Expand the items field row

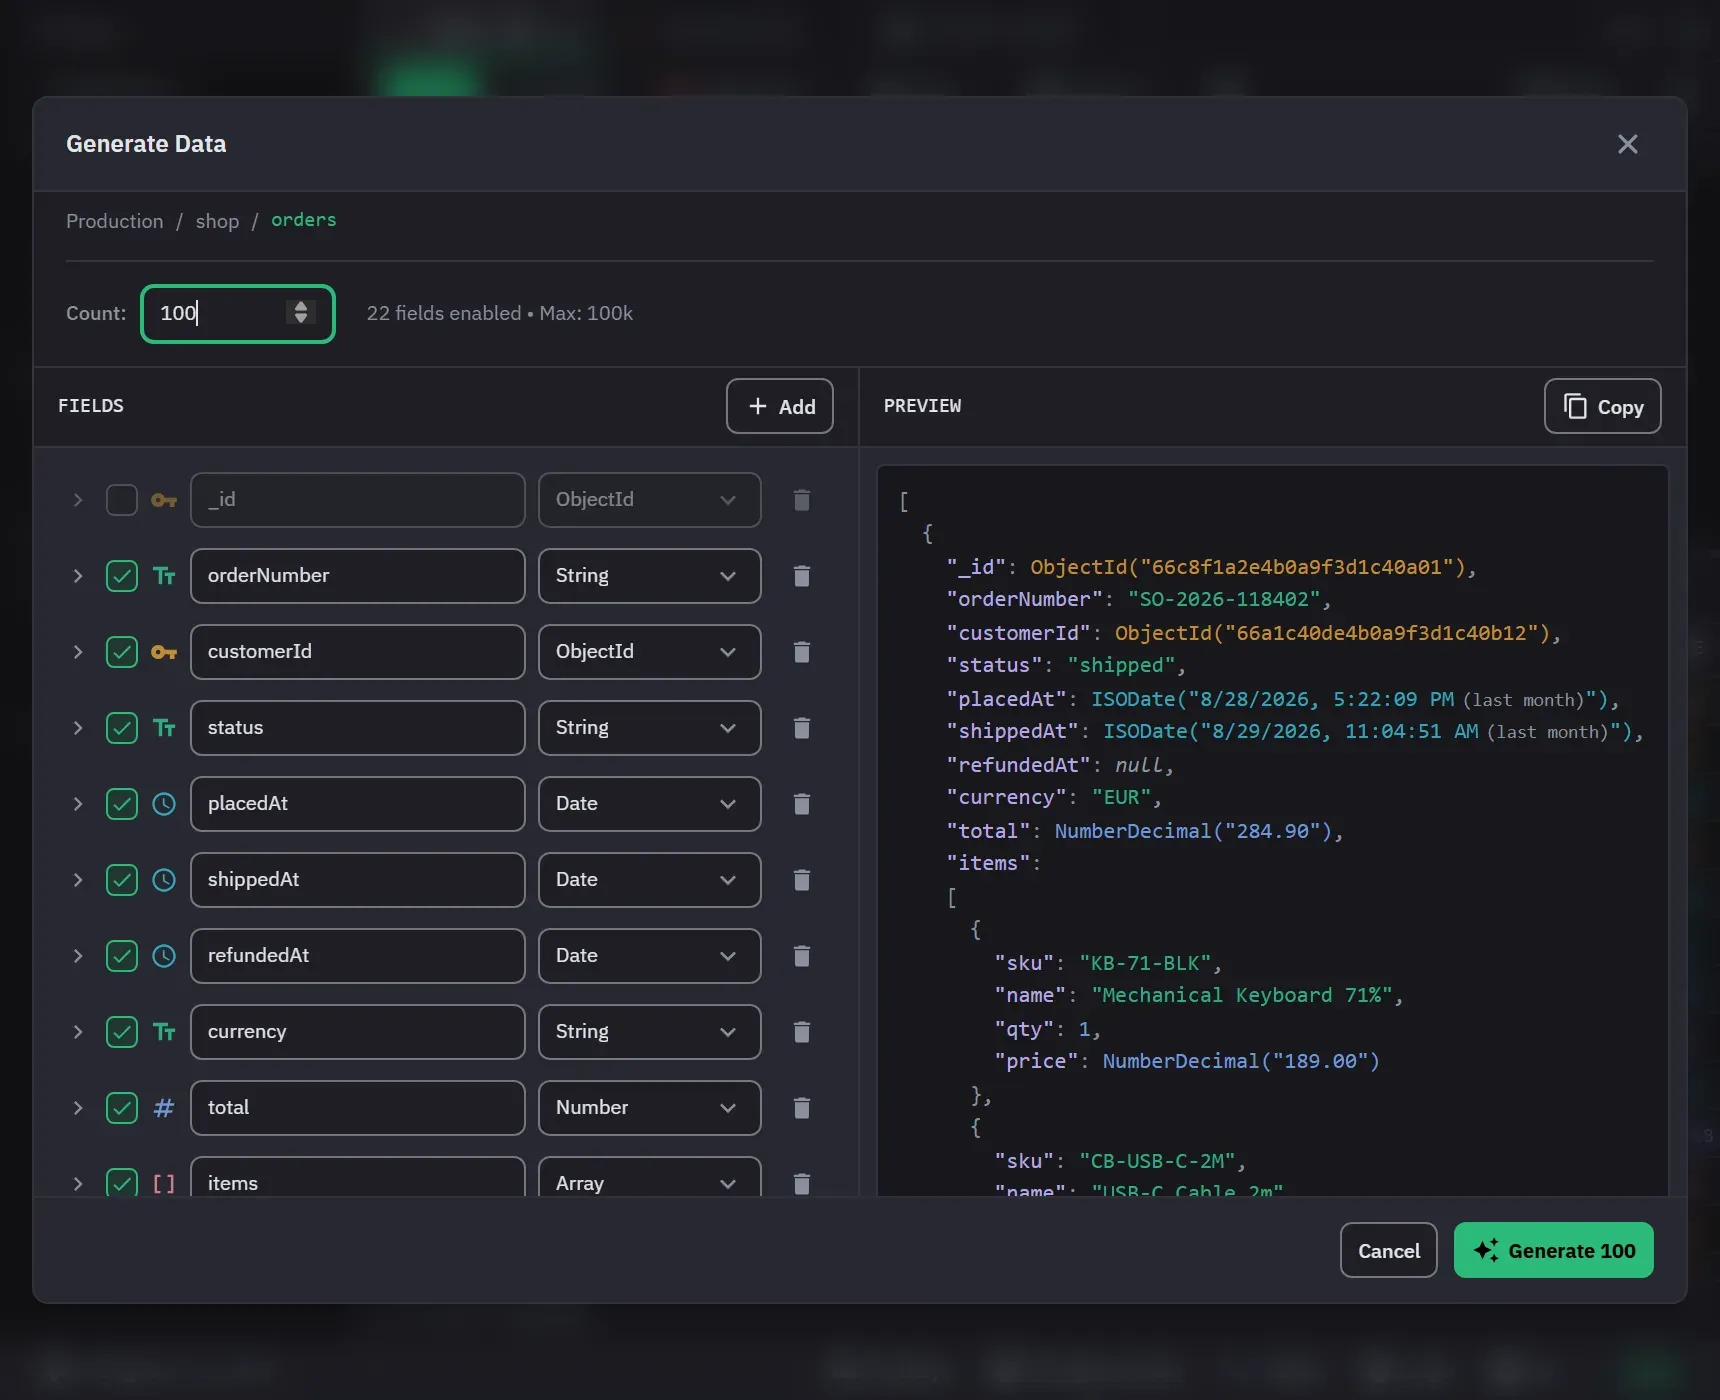78,1184
